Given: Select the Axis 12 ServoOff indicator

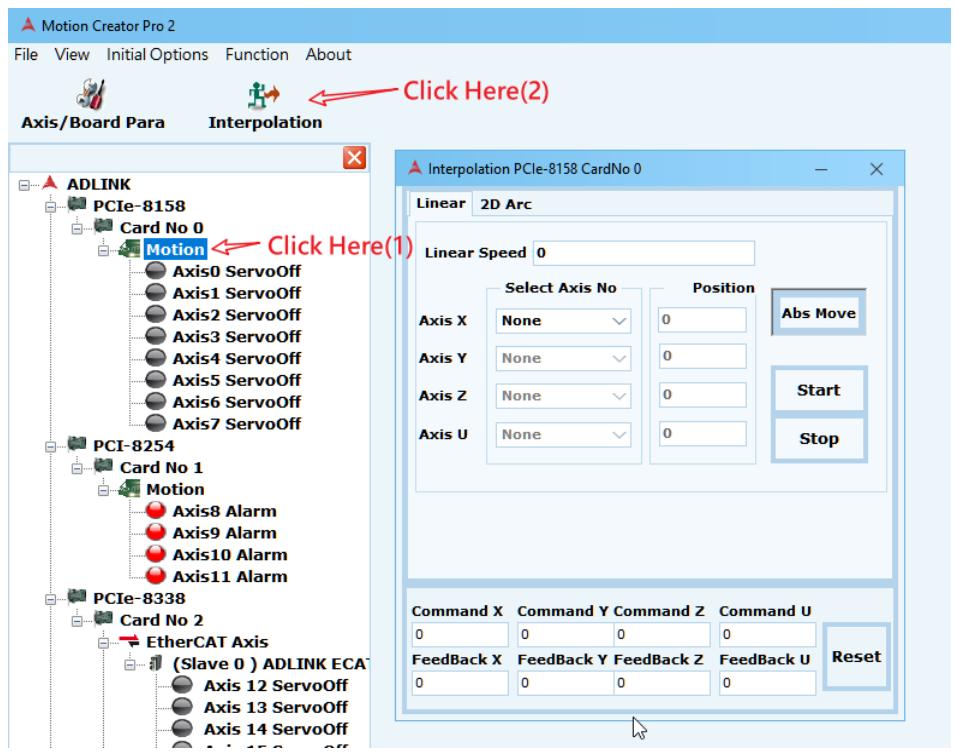Looking at the screenshot, I should (182, 685).
